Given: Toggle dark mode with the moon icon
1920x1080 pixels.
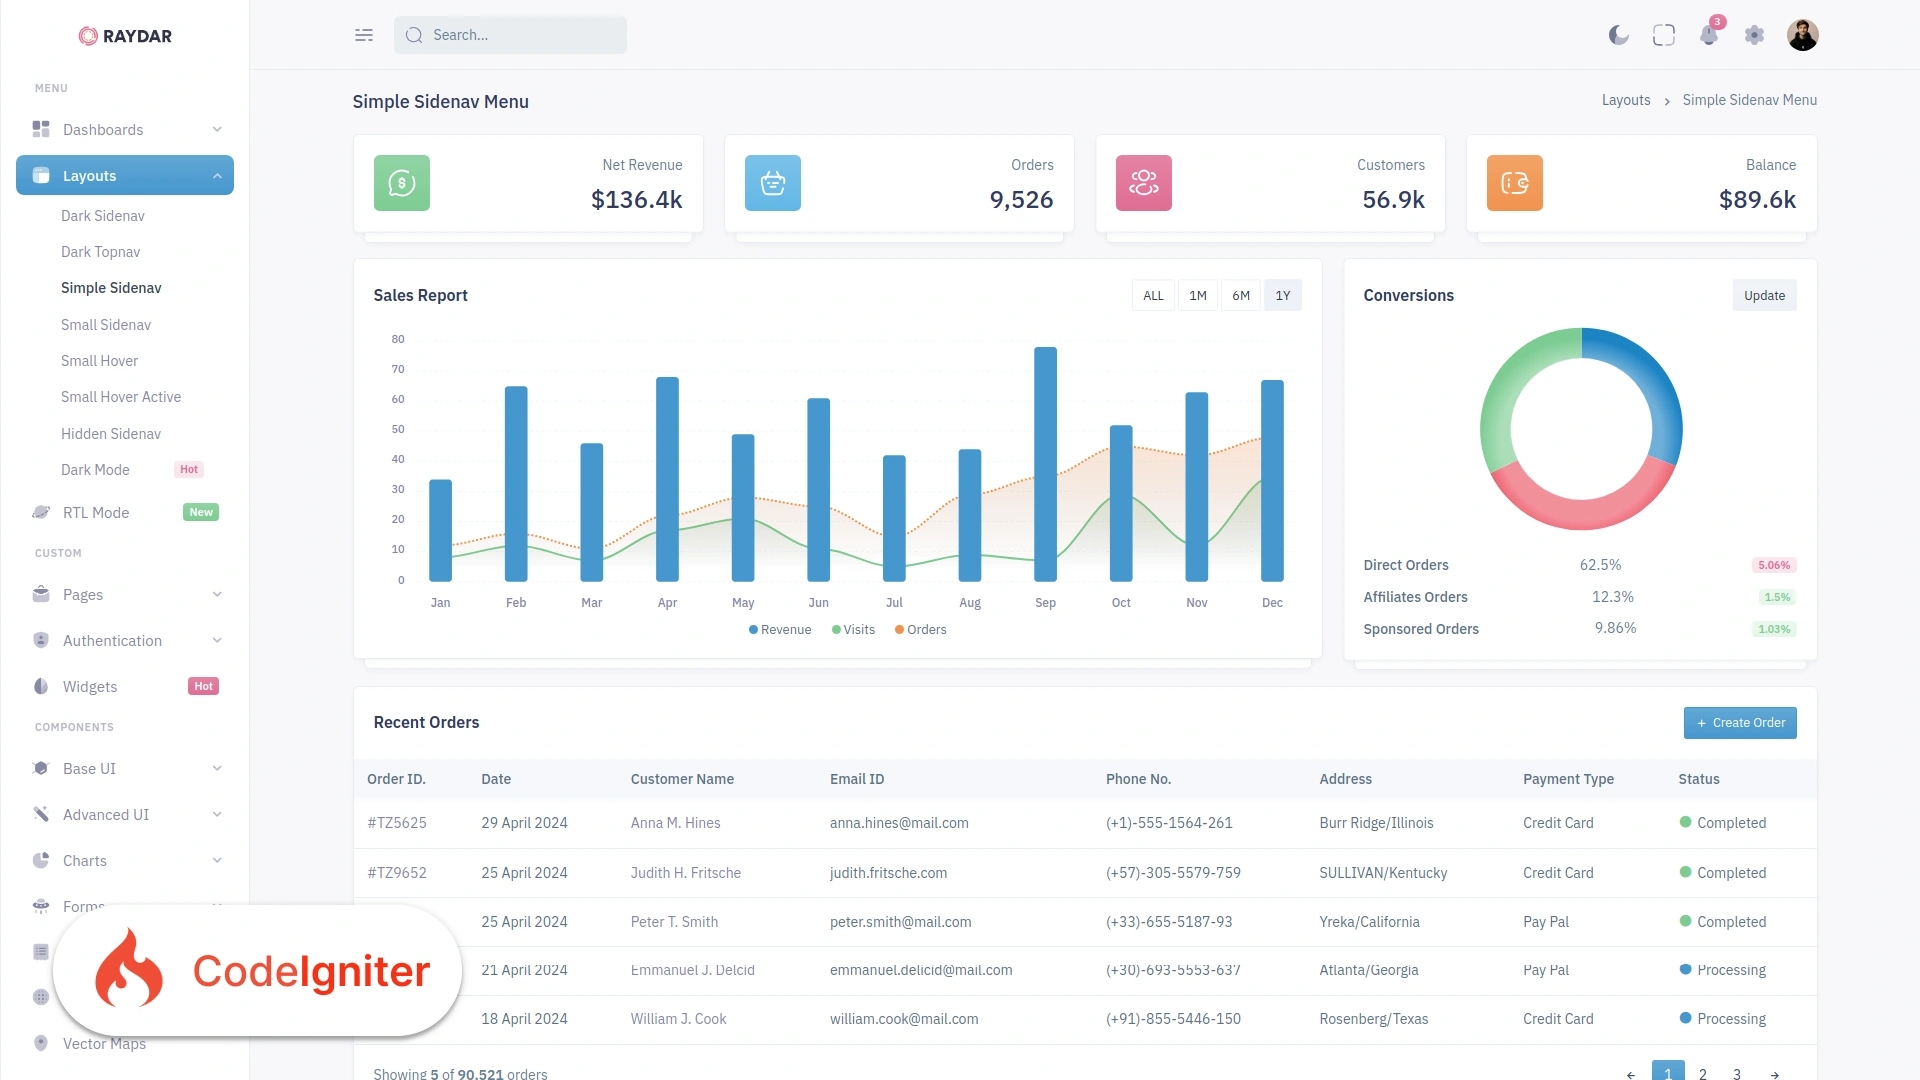Looking at the screenshot, I should coord(1618,35).
